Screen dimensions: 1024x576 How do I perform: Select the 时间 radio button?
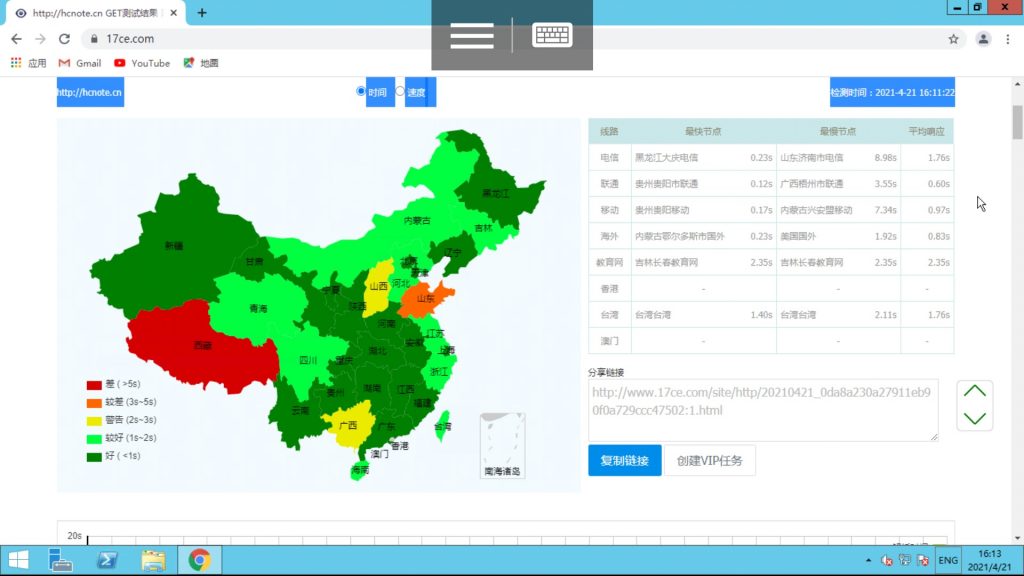[x=361, y=90]
